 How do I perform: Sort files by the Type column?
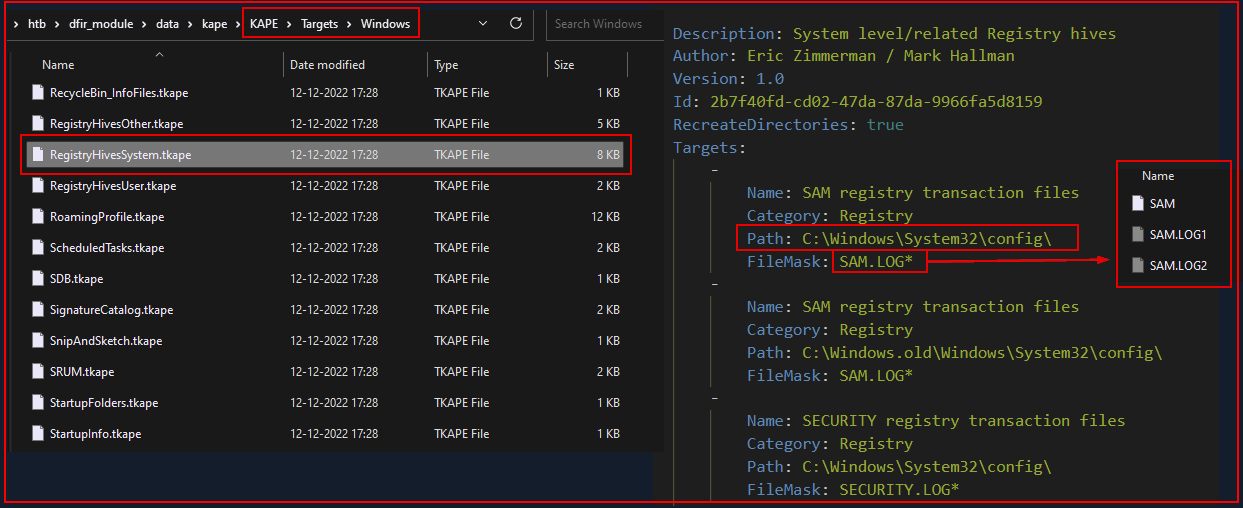446,65
